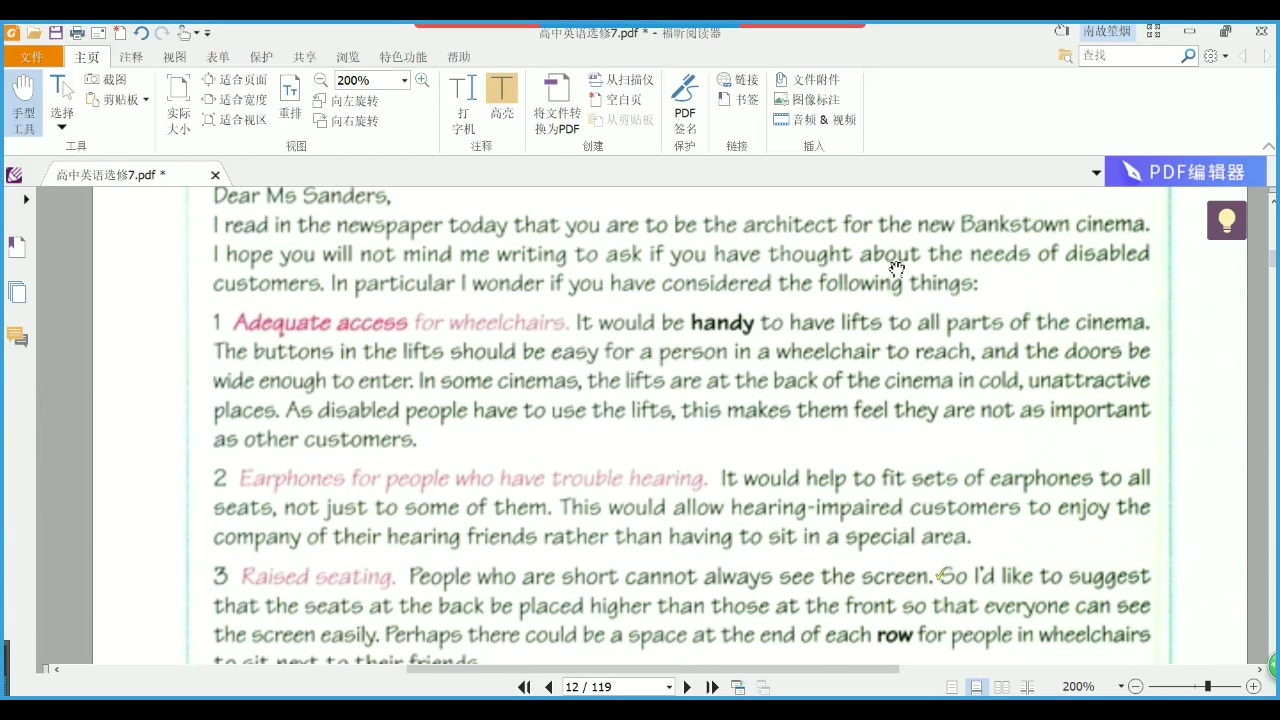Switch to the Browse (浏览) tab
The height and width of the screenshot is (720, 1280).
click(x=348, y=57)
